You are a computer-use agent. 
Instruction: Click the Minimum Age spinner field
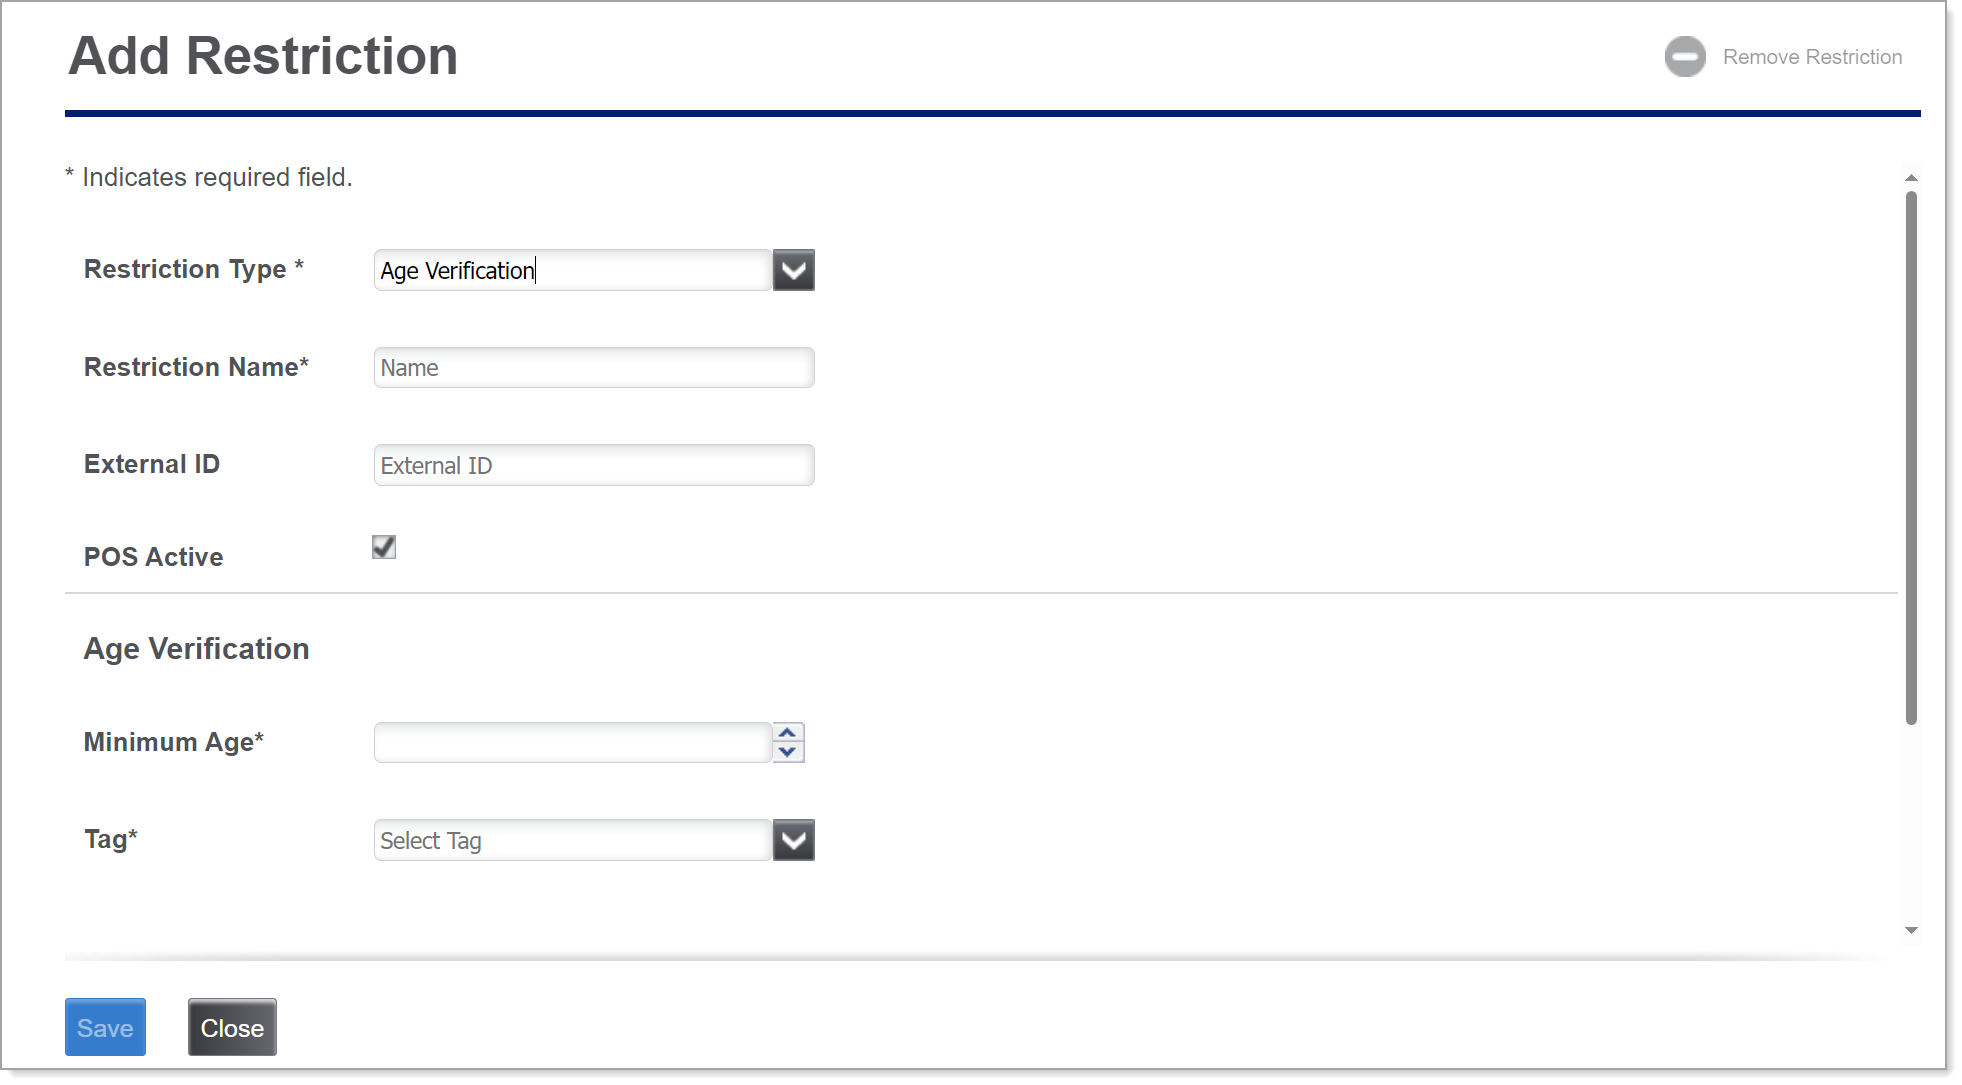click(574, 743)
